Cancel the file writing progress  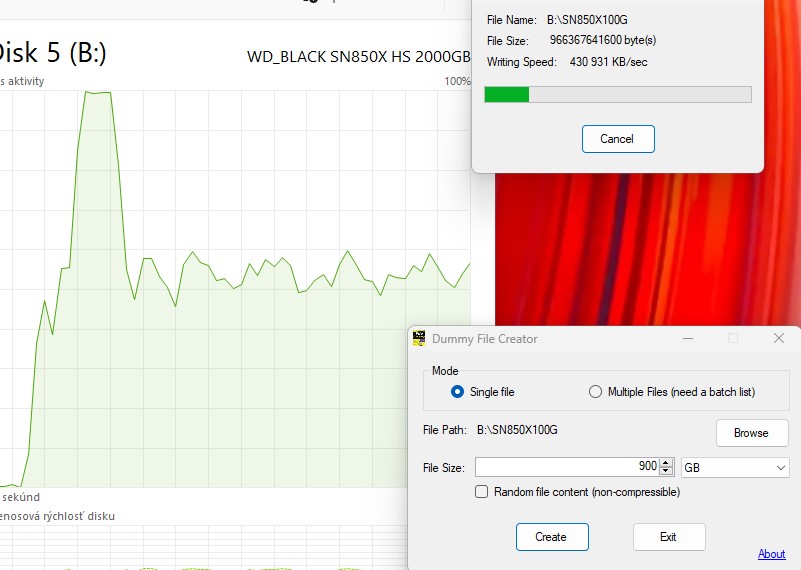(618, 139)
